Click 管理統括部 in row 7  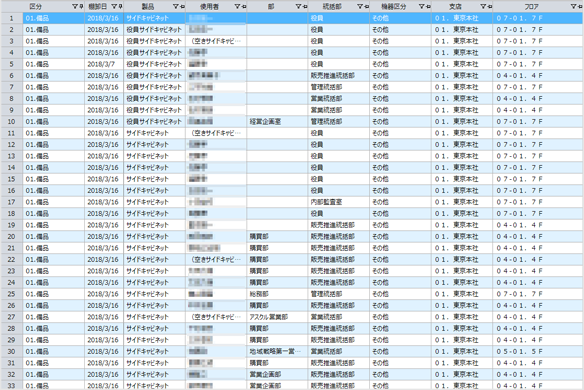click(x=339, y=87)
